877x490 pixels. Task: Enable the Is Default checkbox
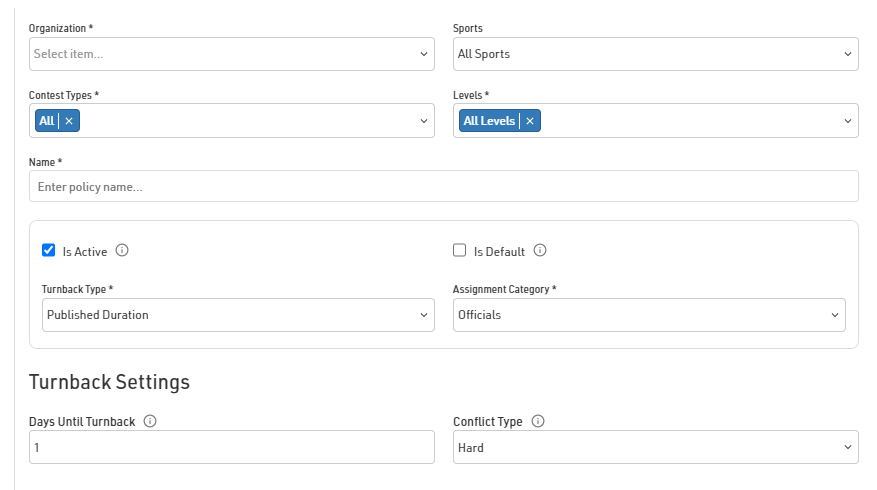coord(460,251)
